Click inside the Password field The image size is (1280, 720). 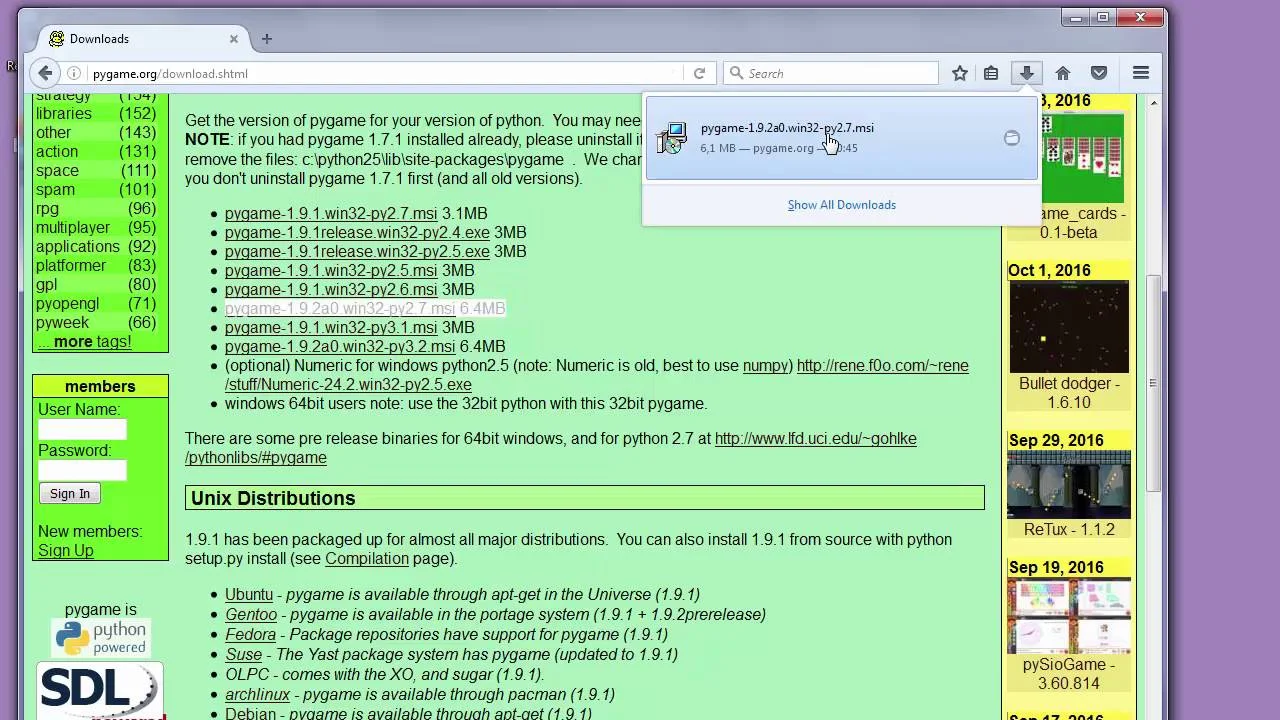coord(82,471)
